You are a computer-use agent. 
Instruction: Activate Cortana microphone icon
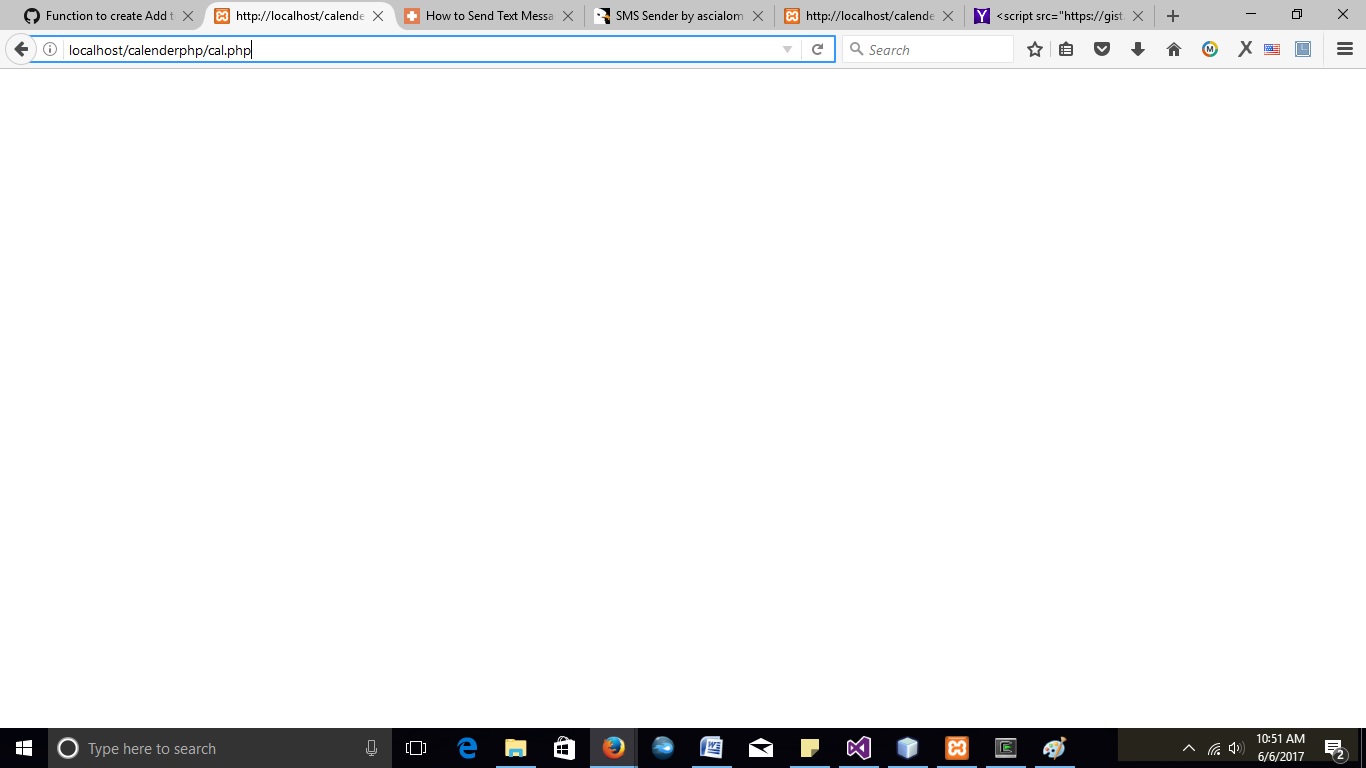tap(371, 748)
